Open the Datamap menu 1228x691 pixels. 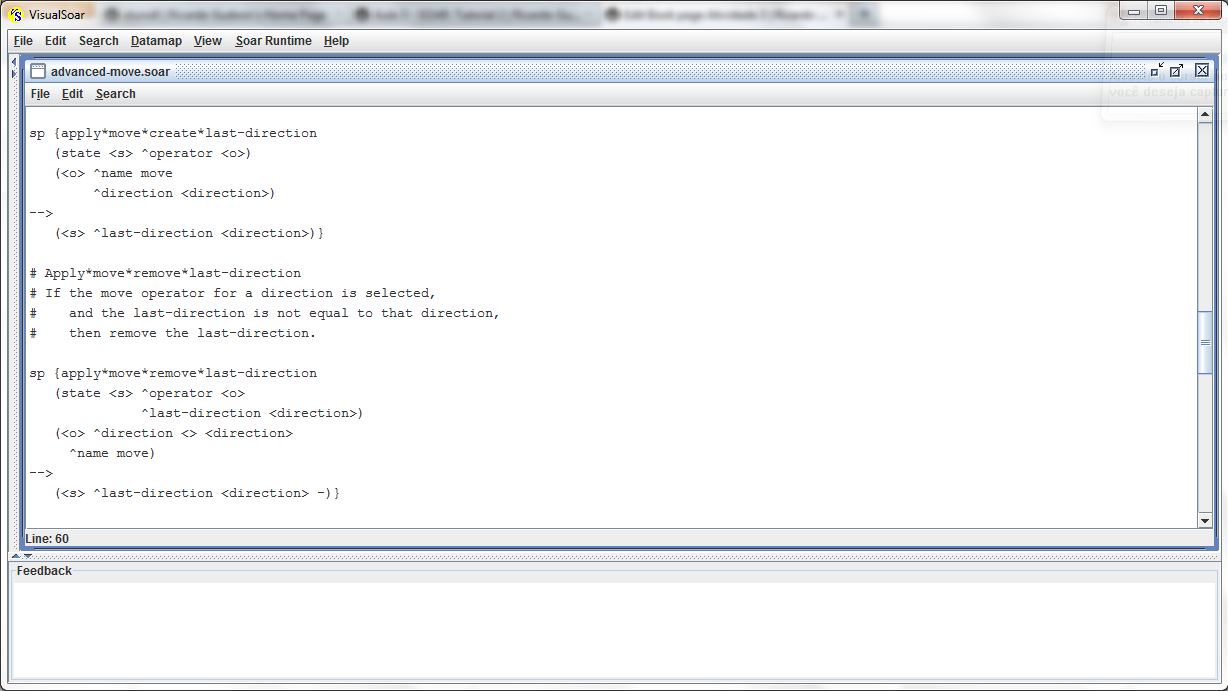(156, 41)
